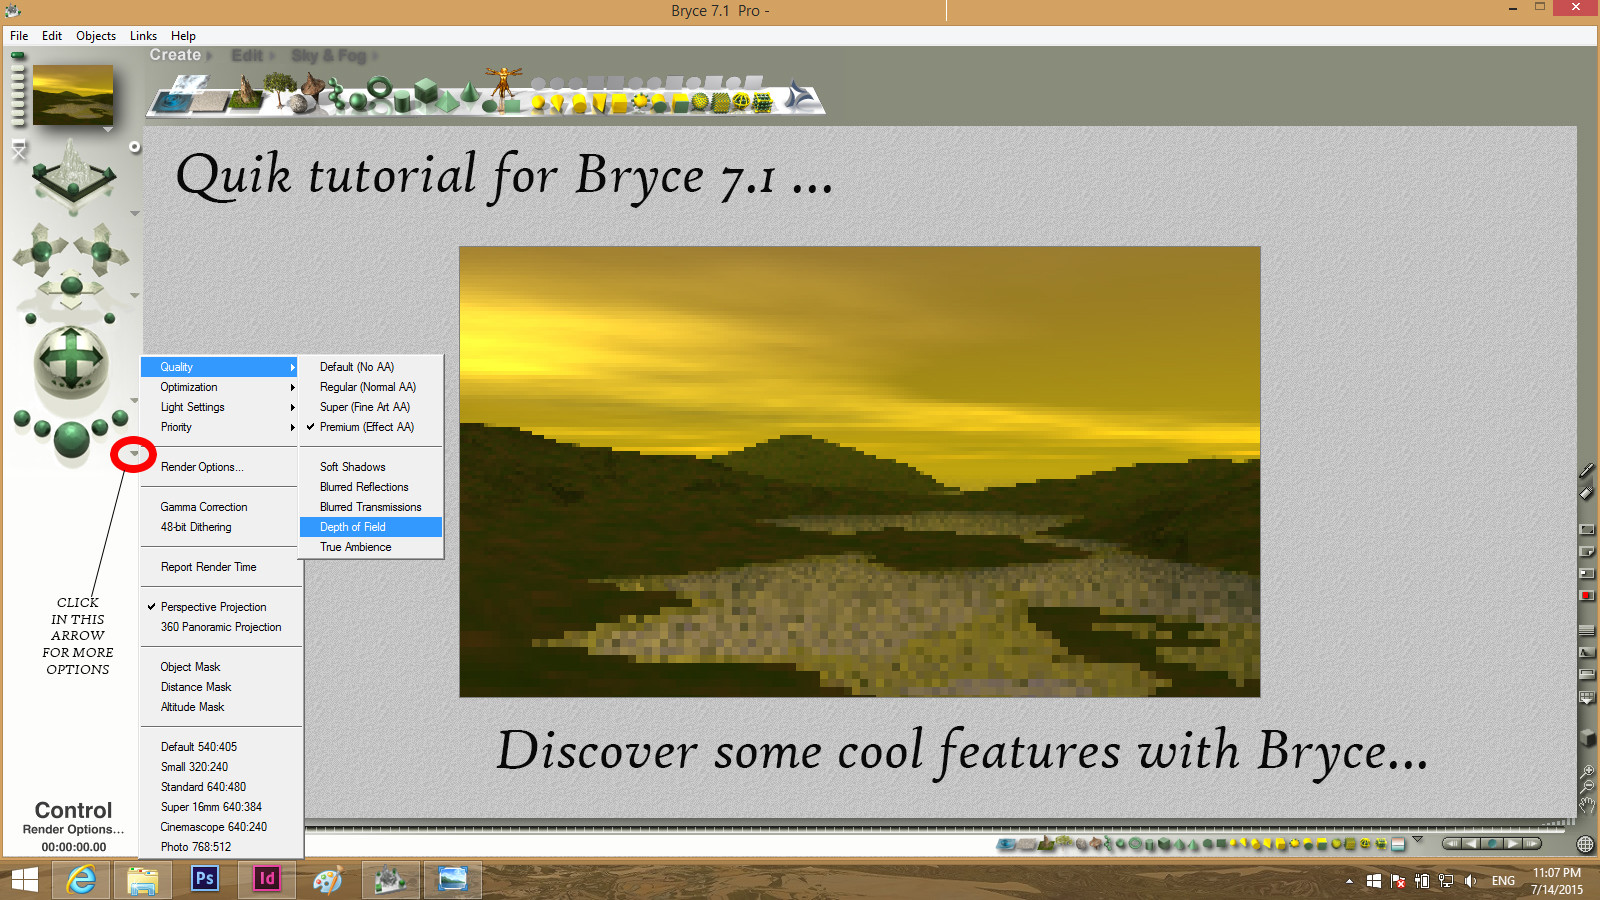
Task: Click play in the animation controls
Action: (x=1512, y=844)
